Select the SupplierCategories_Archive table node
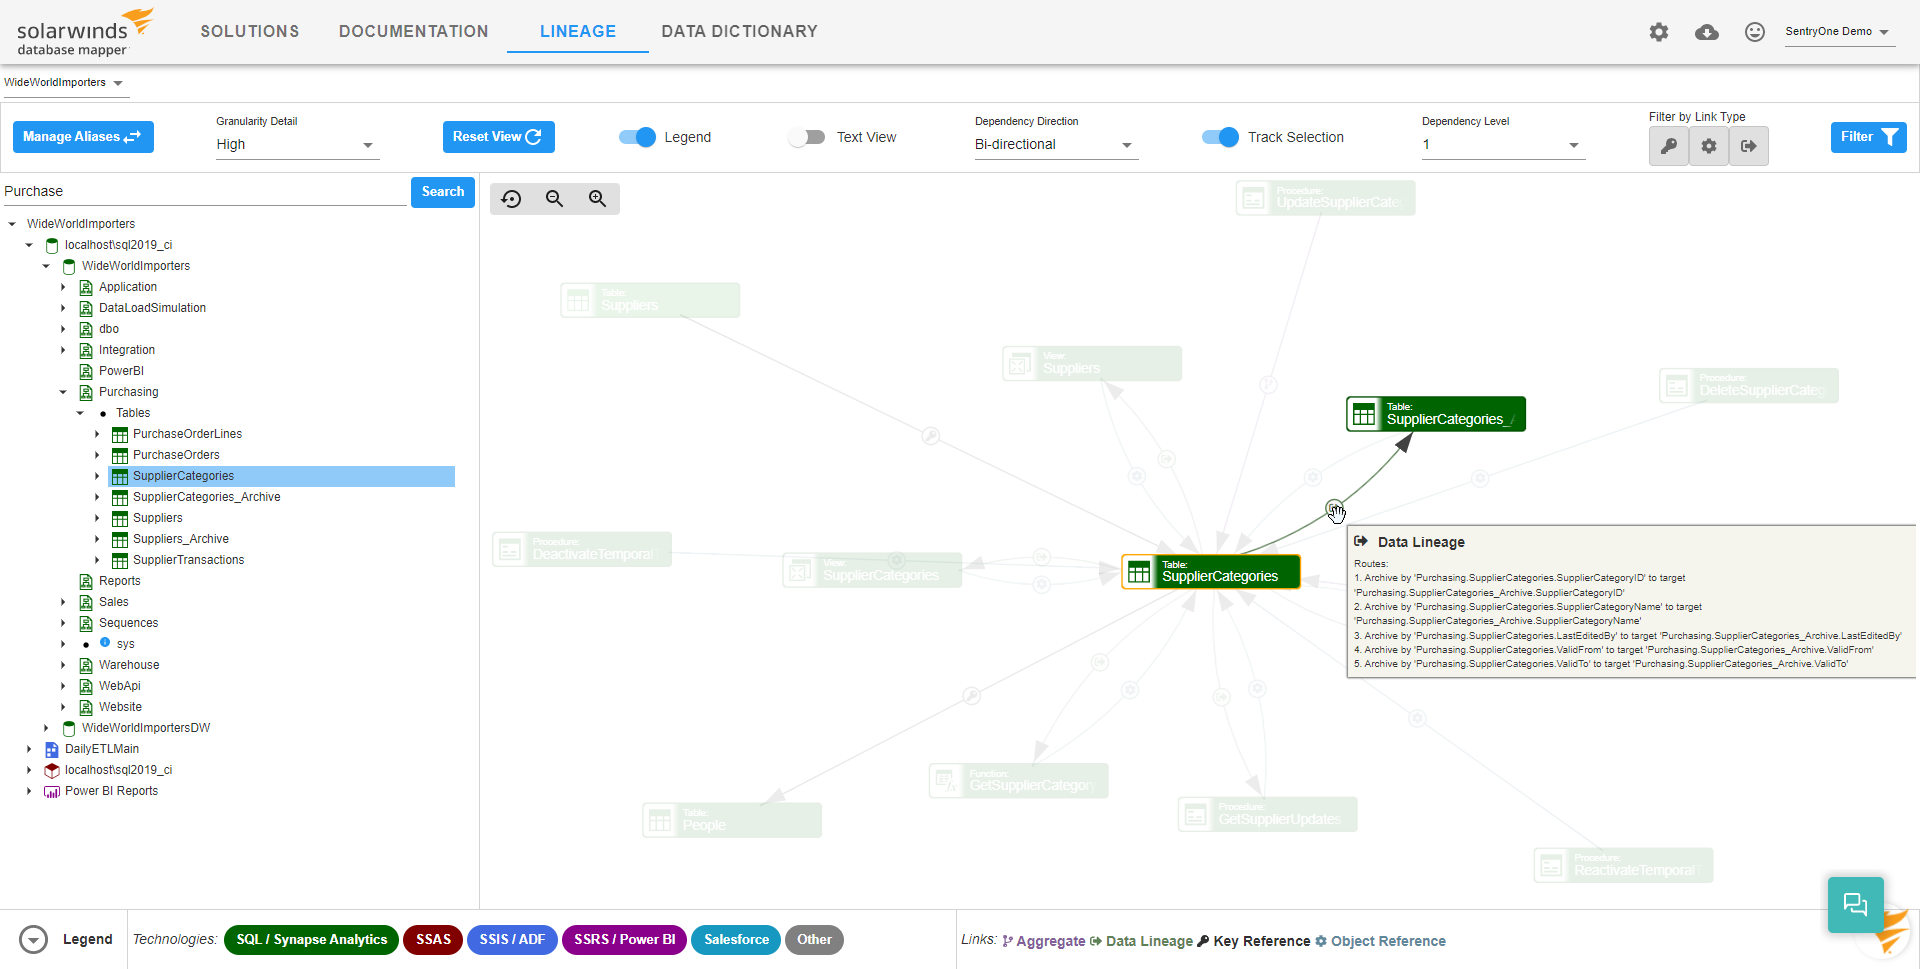1920x969 pixels. [x=1436, y=414]
